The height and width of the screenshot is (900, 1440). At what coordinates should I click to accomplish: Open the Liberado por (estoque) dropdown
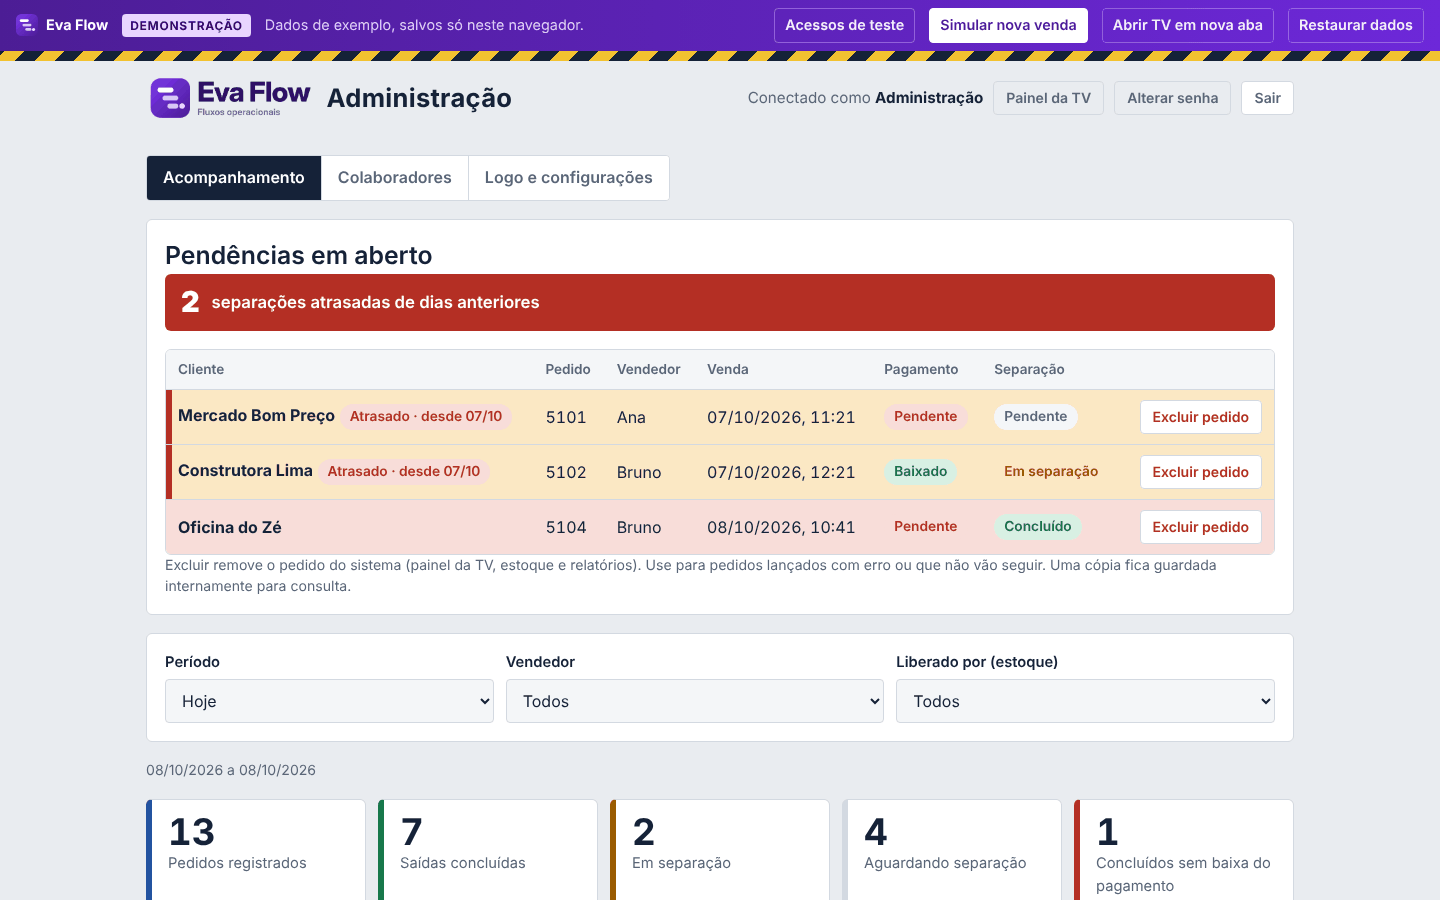coord(1085,701)
